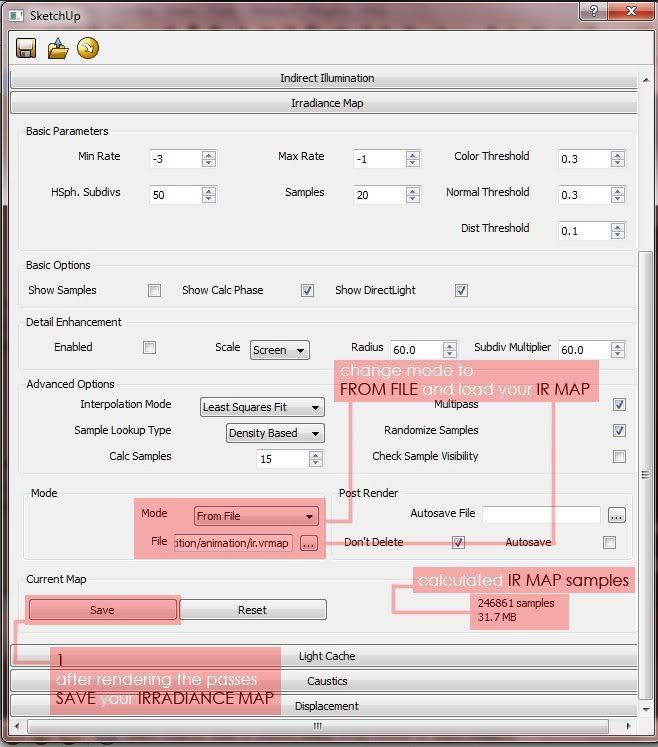Screen dimensions: 658x747
Task: Decrease Samples with down arrow
Action: click(x=413, y=199)
